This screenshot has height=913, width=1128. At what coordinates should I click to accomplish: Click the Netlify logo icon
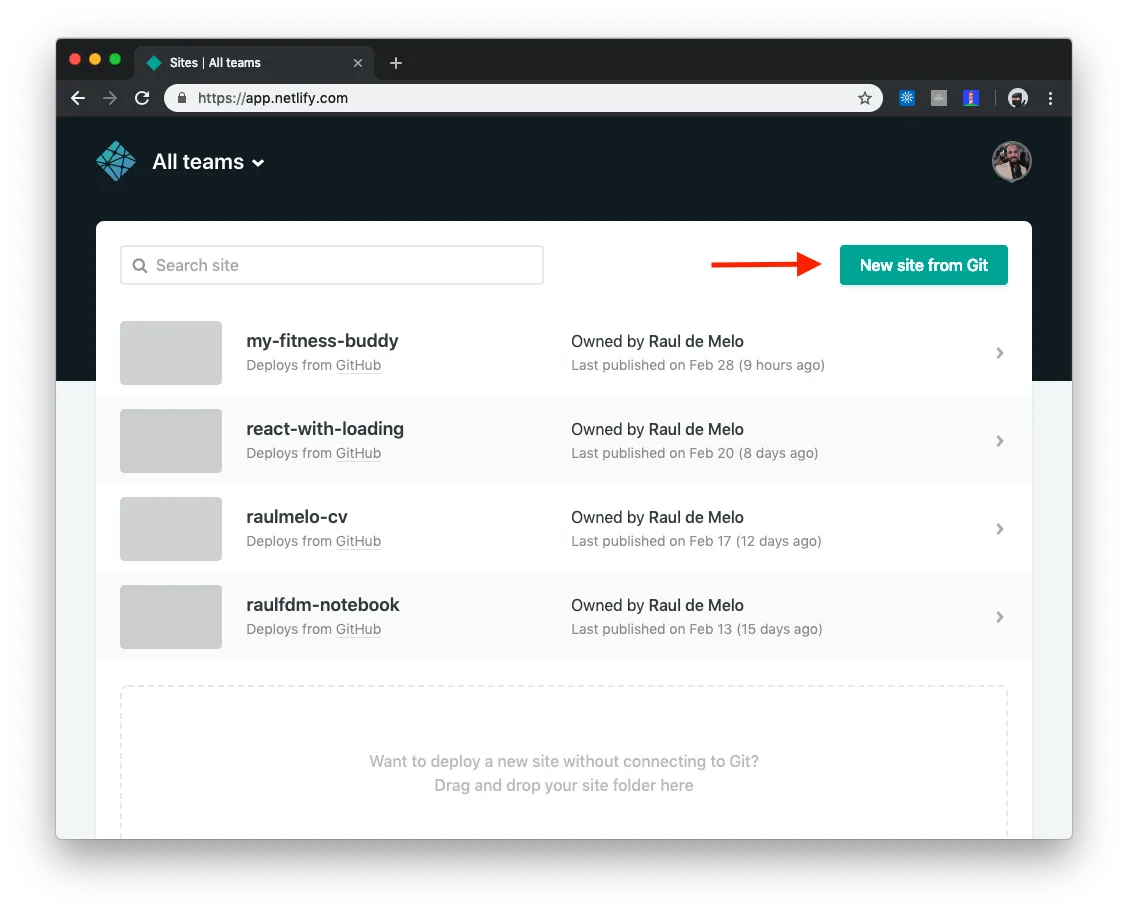click(x=116, y=161)
